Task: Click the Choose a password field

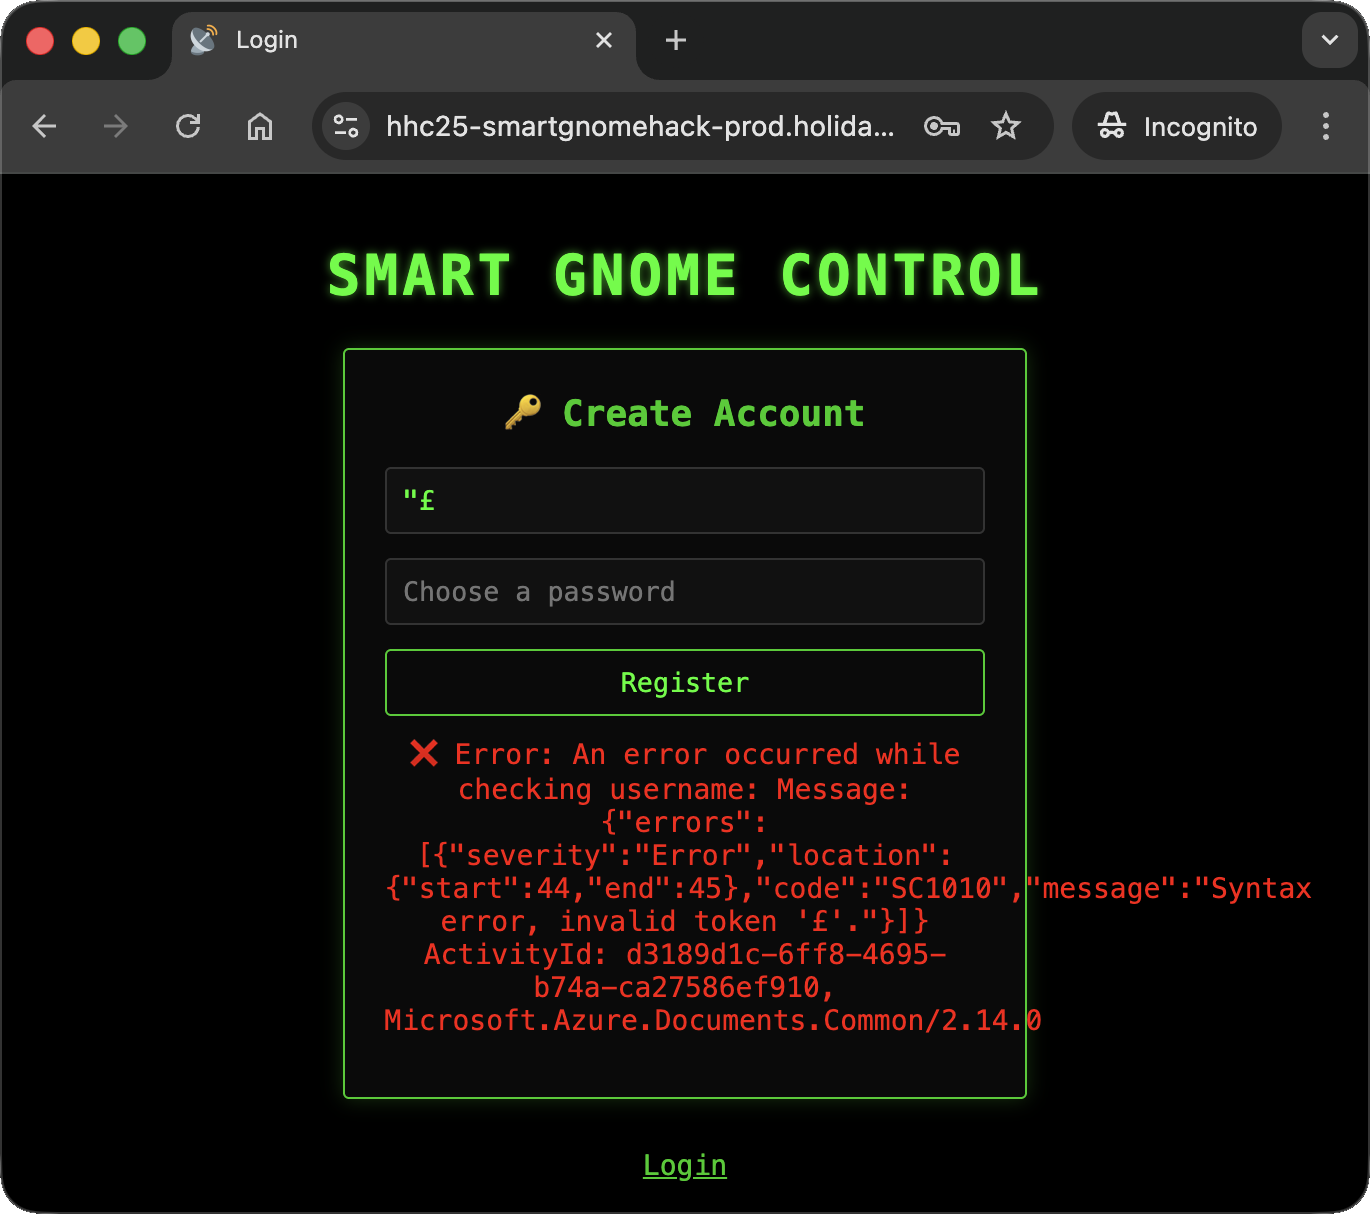Action: 685,592
